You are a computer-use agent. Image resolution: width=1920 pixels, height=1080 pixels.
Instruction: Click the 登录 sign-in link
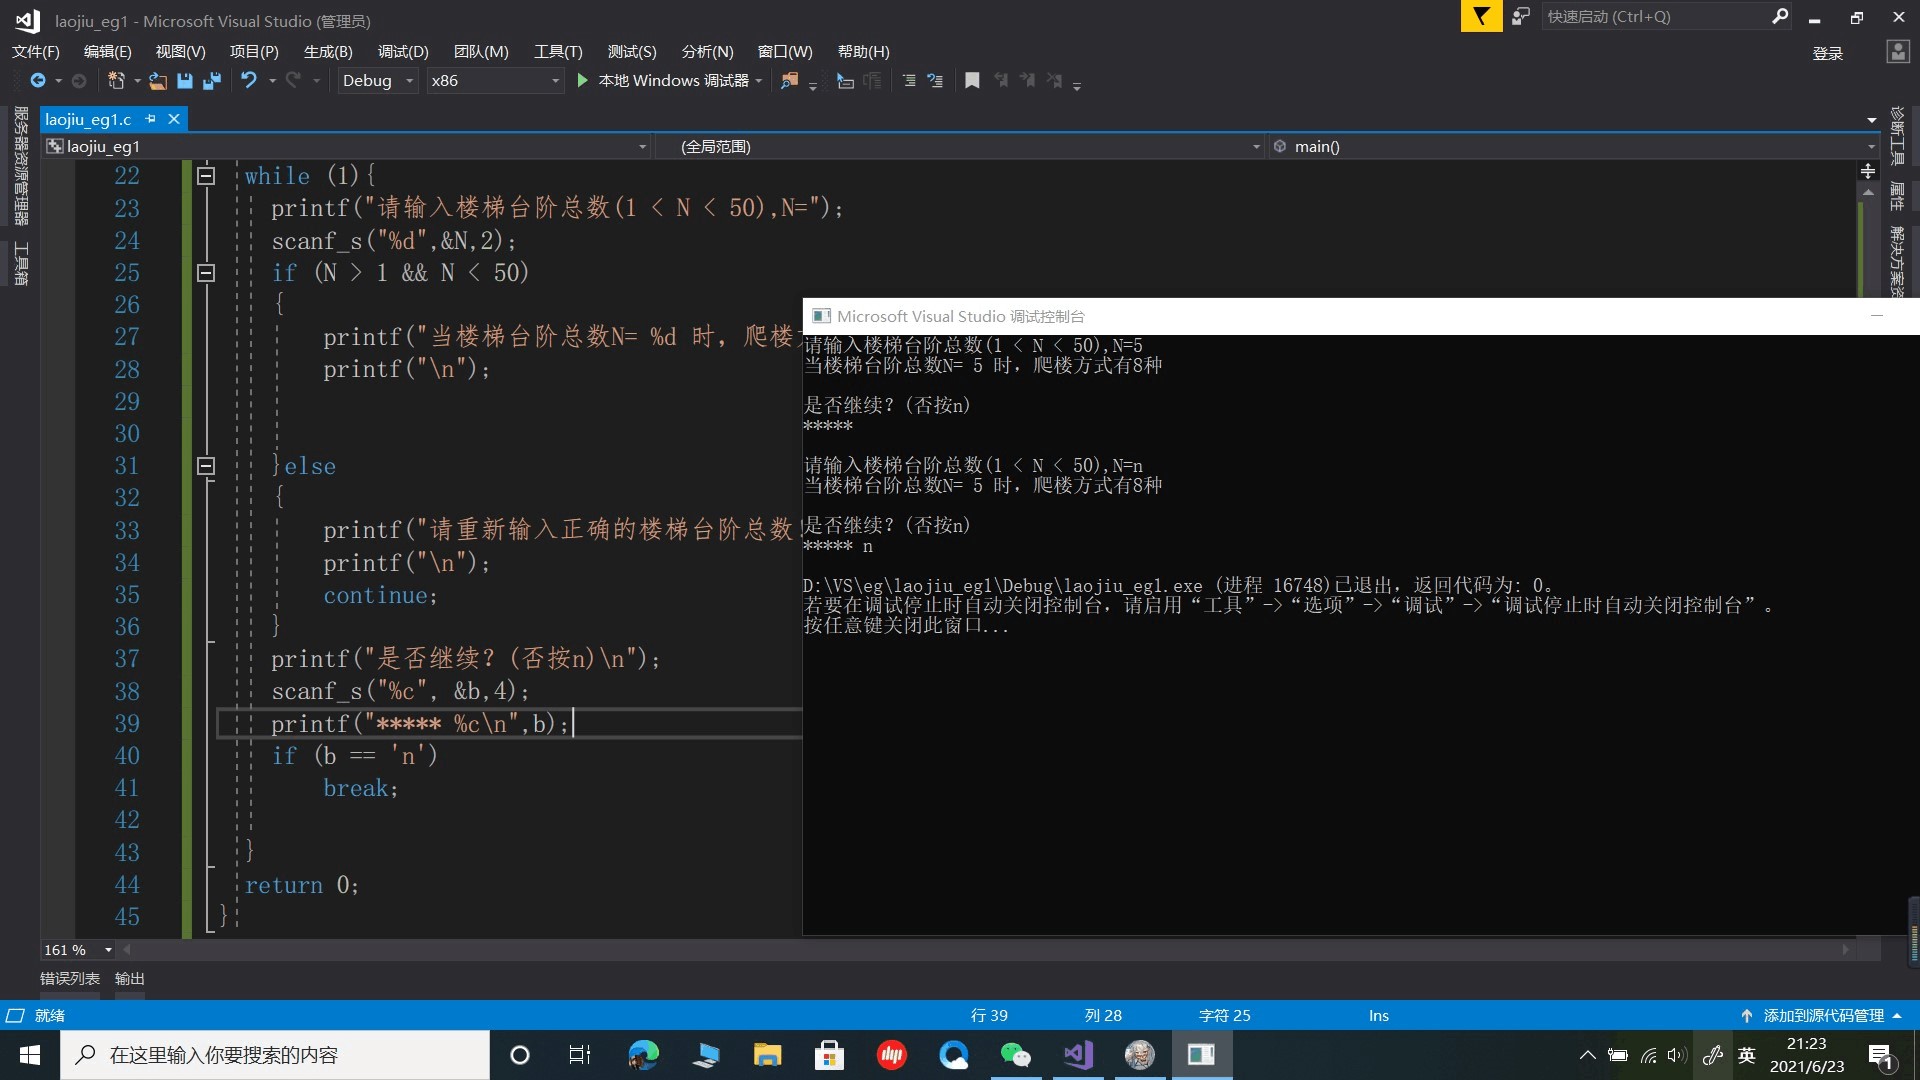click(1827, 54)
